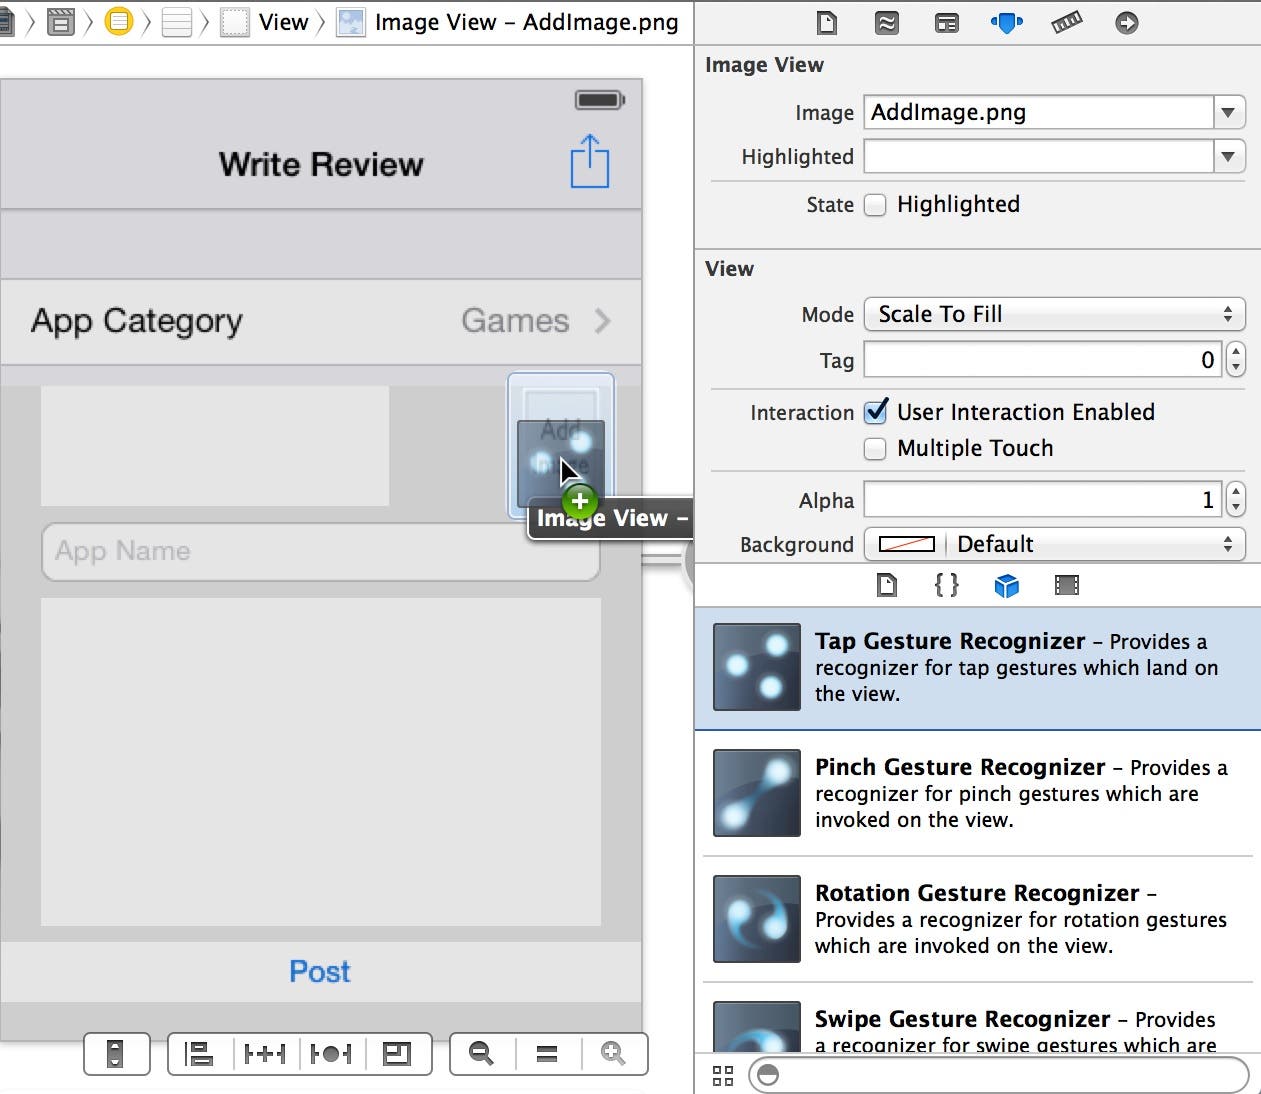This screenshot has width=1261, height=1094.
Task: Click the Tap Gesture Recognizer icon
Action: pyautogui.click(x=757, y=667)
